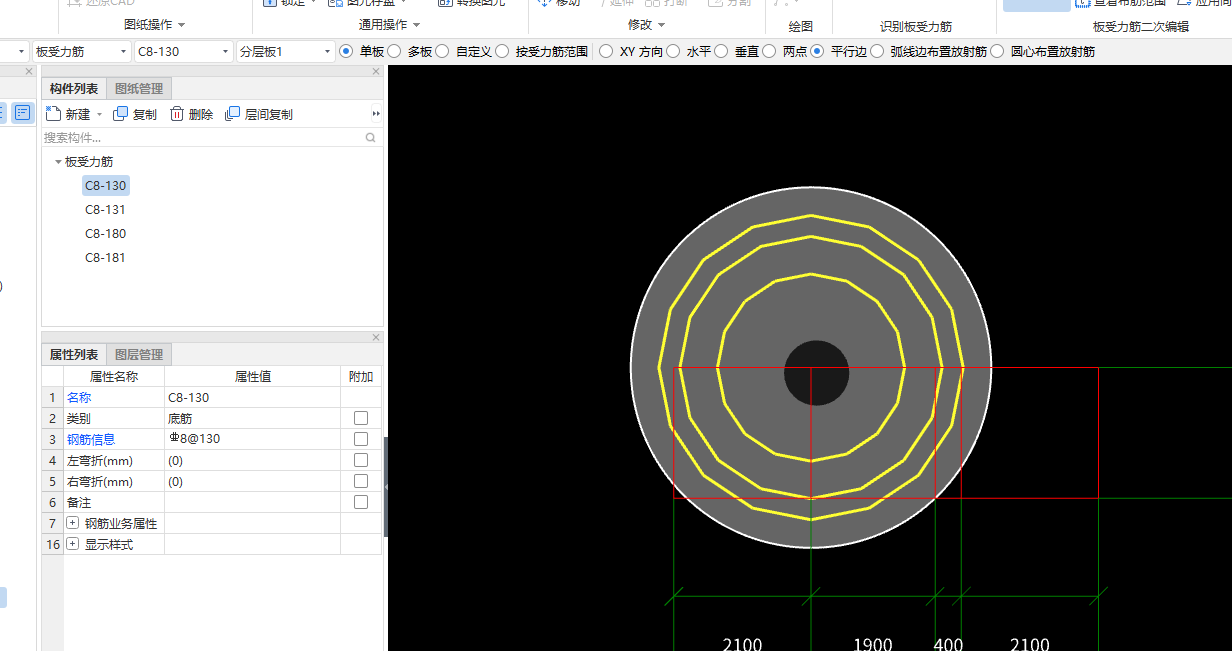Collapse the 板受力筋 tree node

(58, 162)
